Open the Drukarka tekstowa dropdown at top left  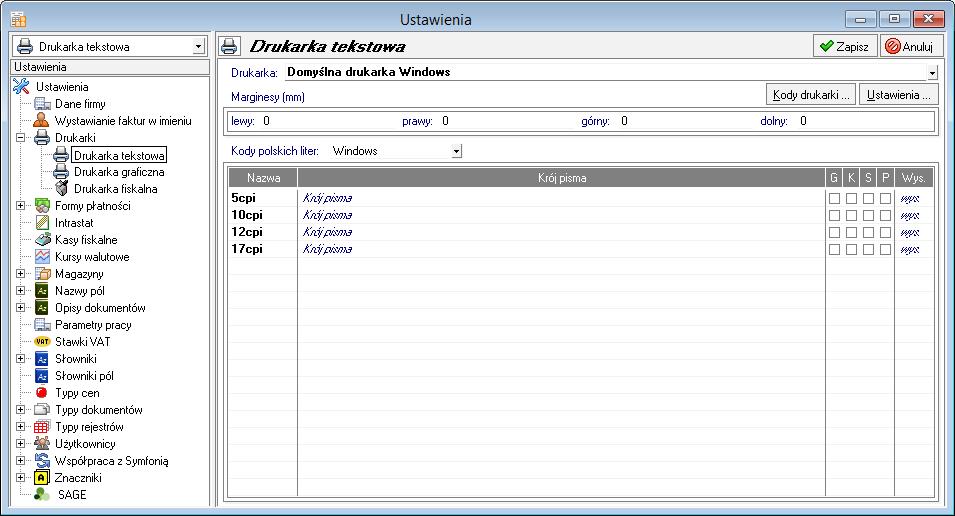(x=198, y=47)
